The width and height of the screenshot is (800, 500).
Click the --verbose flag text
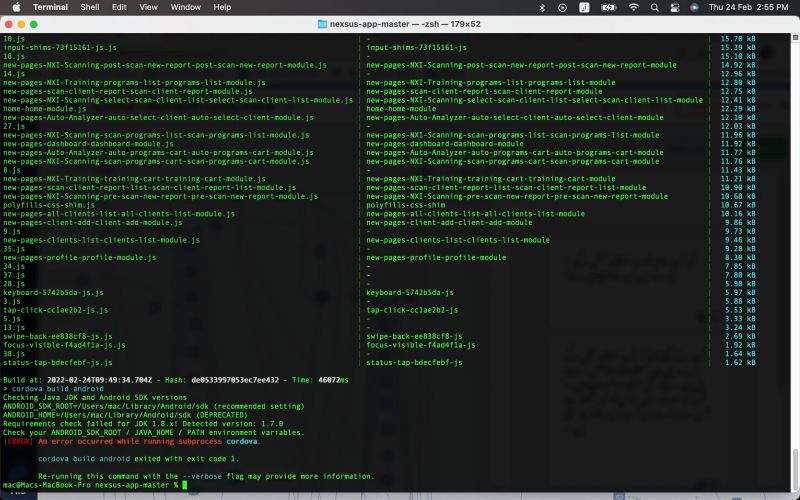point(202,477)
